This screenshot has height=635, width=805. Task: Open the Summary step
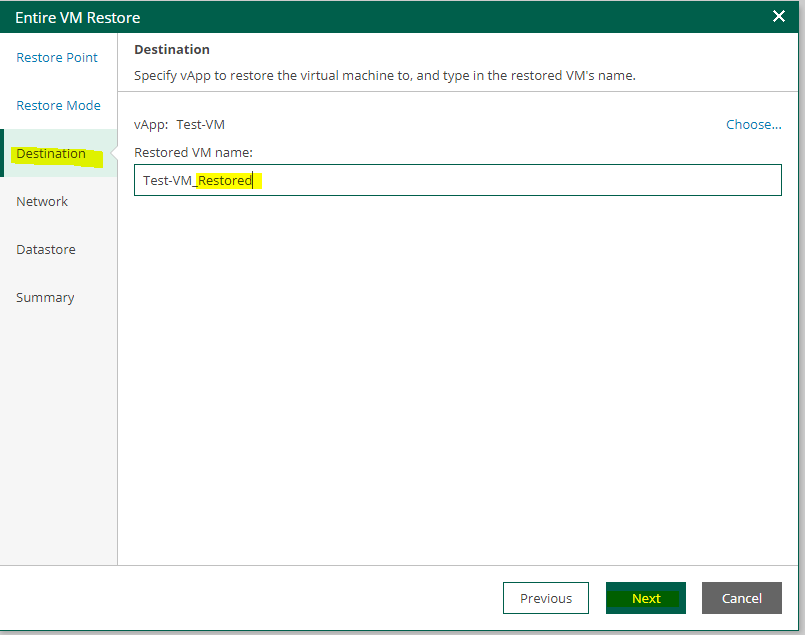point(45,298)
